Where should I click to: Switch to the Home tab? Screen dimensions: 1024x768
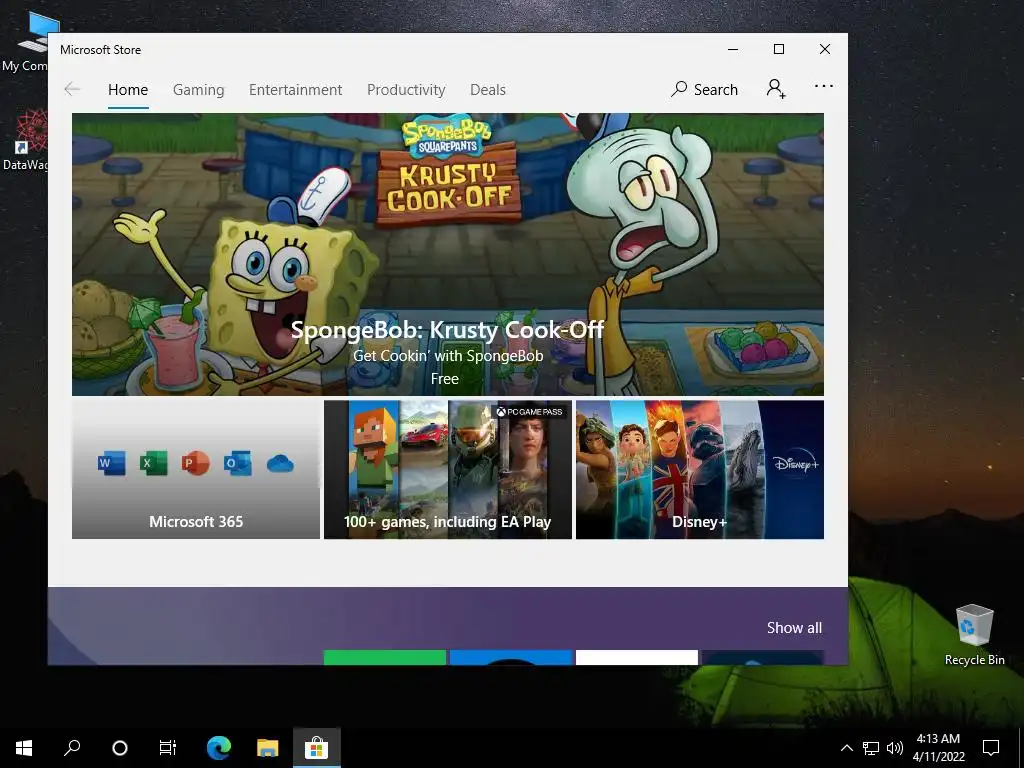(x=128, y=89)
